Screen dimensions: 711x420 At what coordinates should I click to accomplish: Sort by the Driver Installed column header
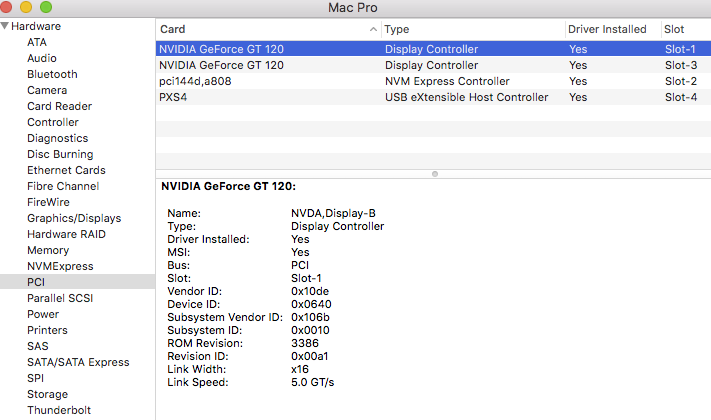pos(607,30)
